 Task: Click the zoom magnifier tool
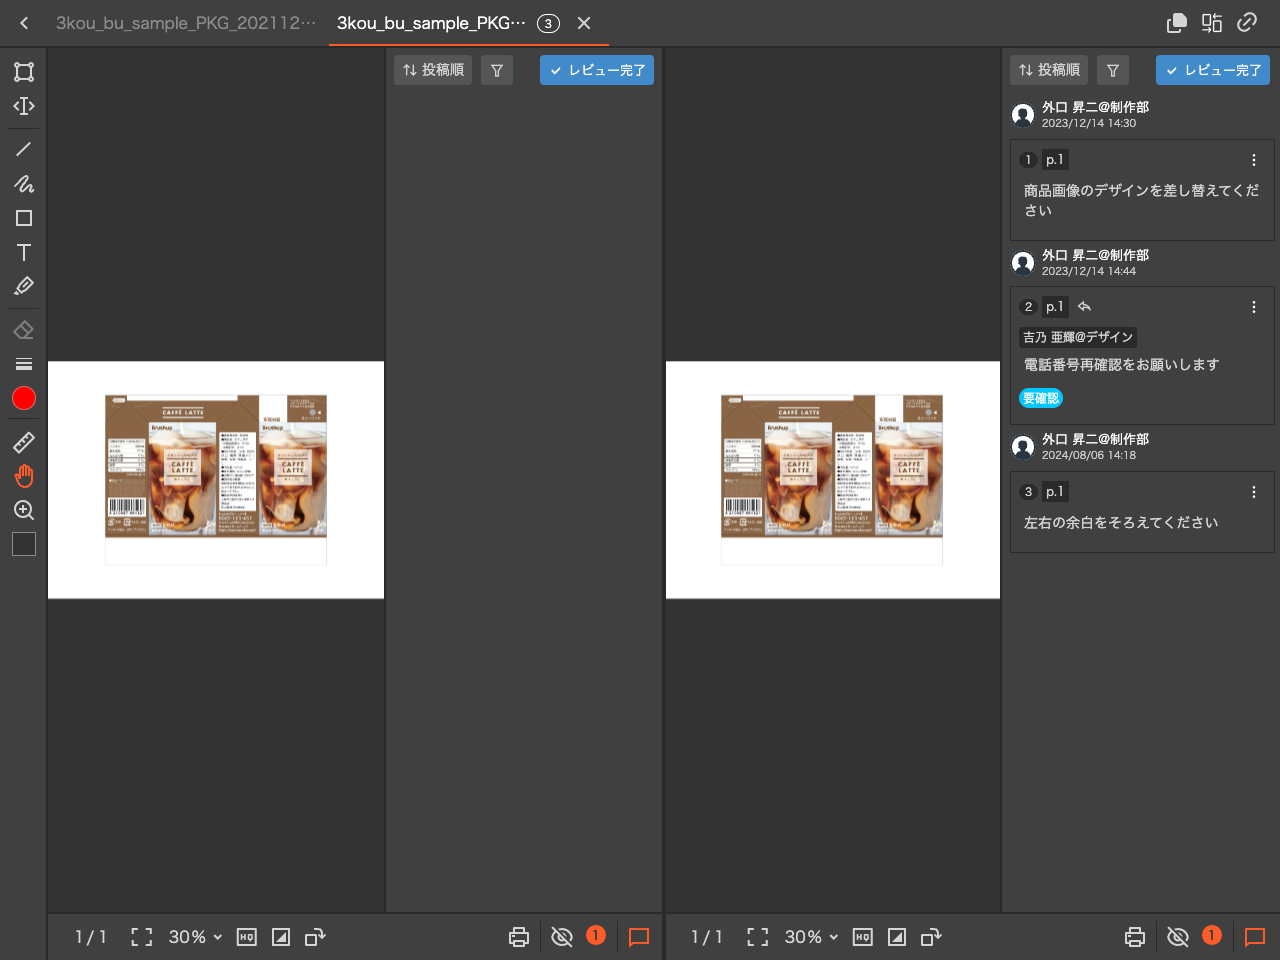click(24, 510)
